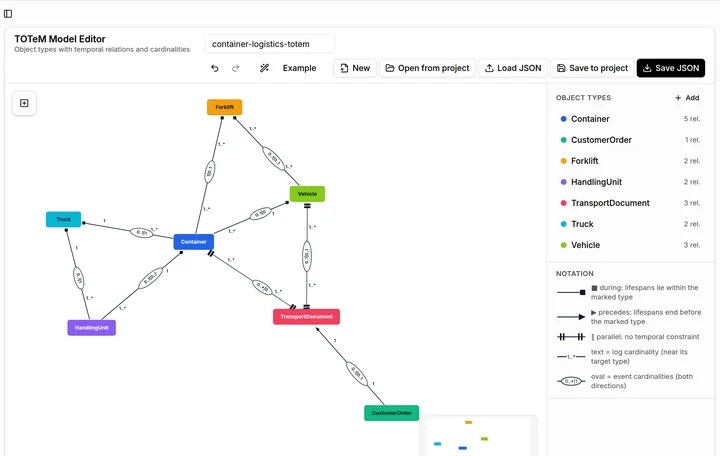Click the cardinality oval between Forklift and Vehicle
This screenshot has width=720, height=456.
point(274,158)
